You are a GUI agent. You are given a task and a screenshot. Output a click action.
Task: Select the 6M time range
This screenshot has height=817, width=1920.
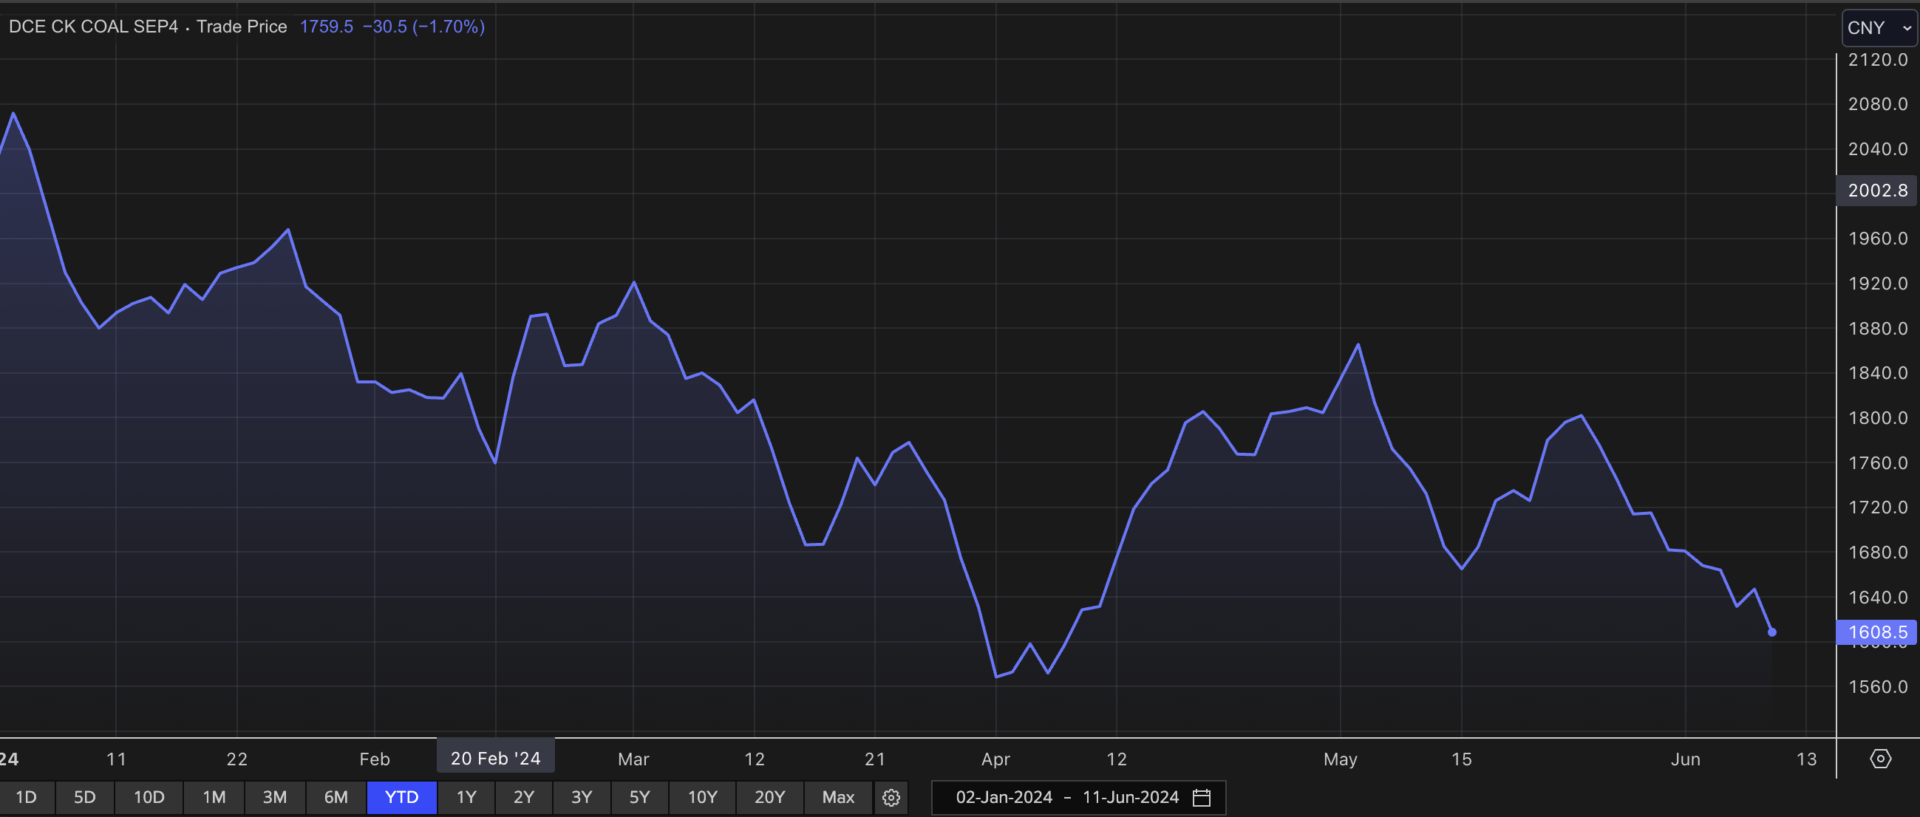[336, 798]
